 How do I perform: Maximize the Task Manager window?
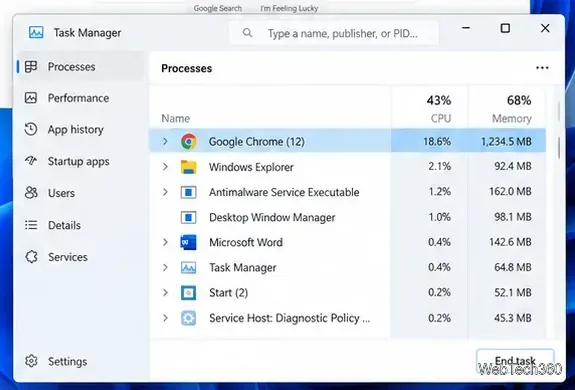click(x=505, y=28)
